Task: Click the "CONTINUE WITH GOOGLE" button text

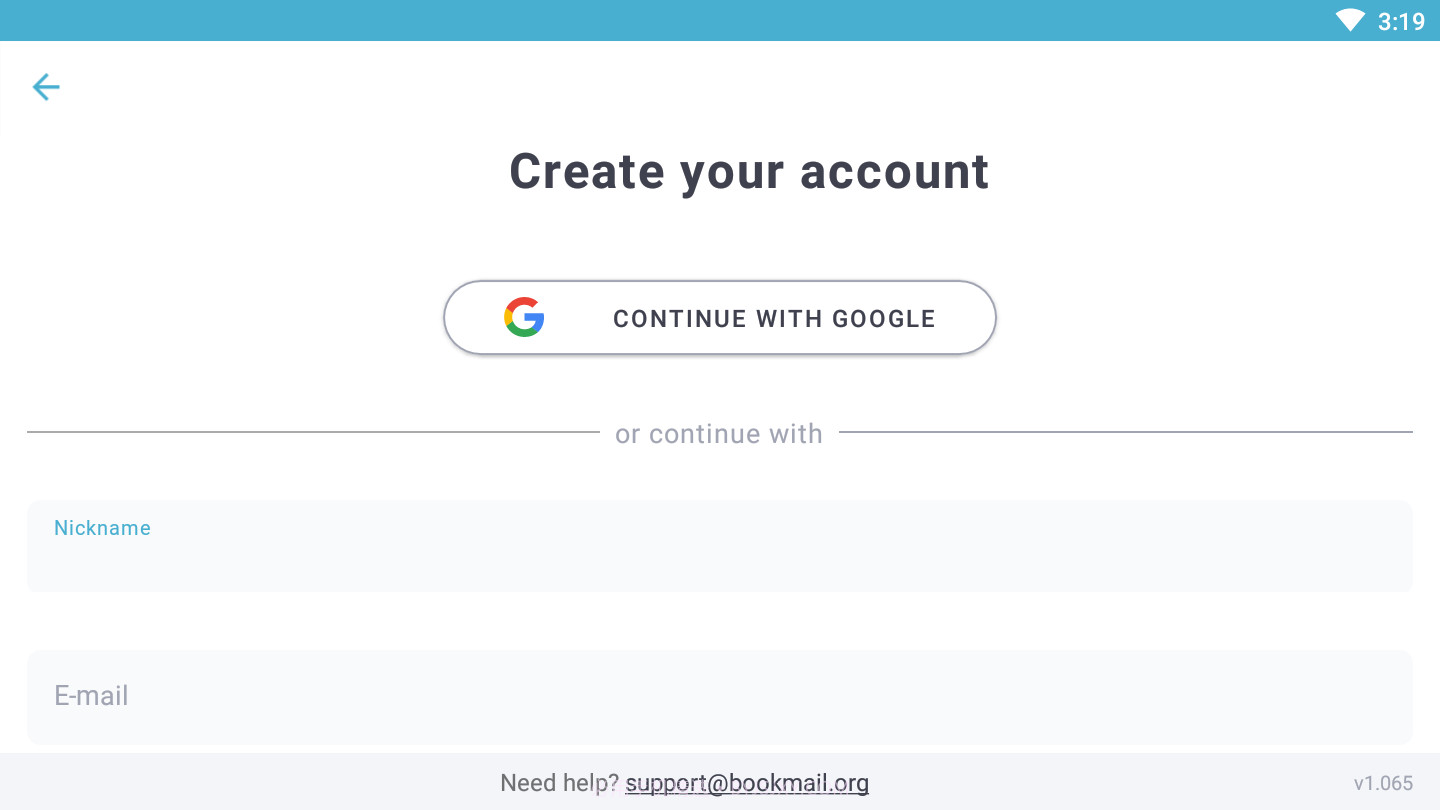Action: click(x=774, y=319)
